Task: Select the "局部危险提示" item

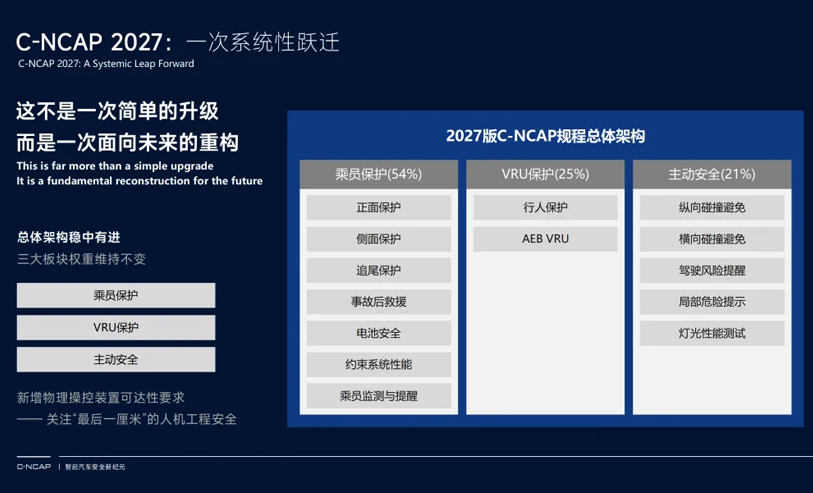Action: click(x=712, y=302)
